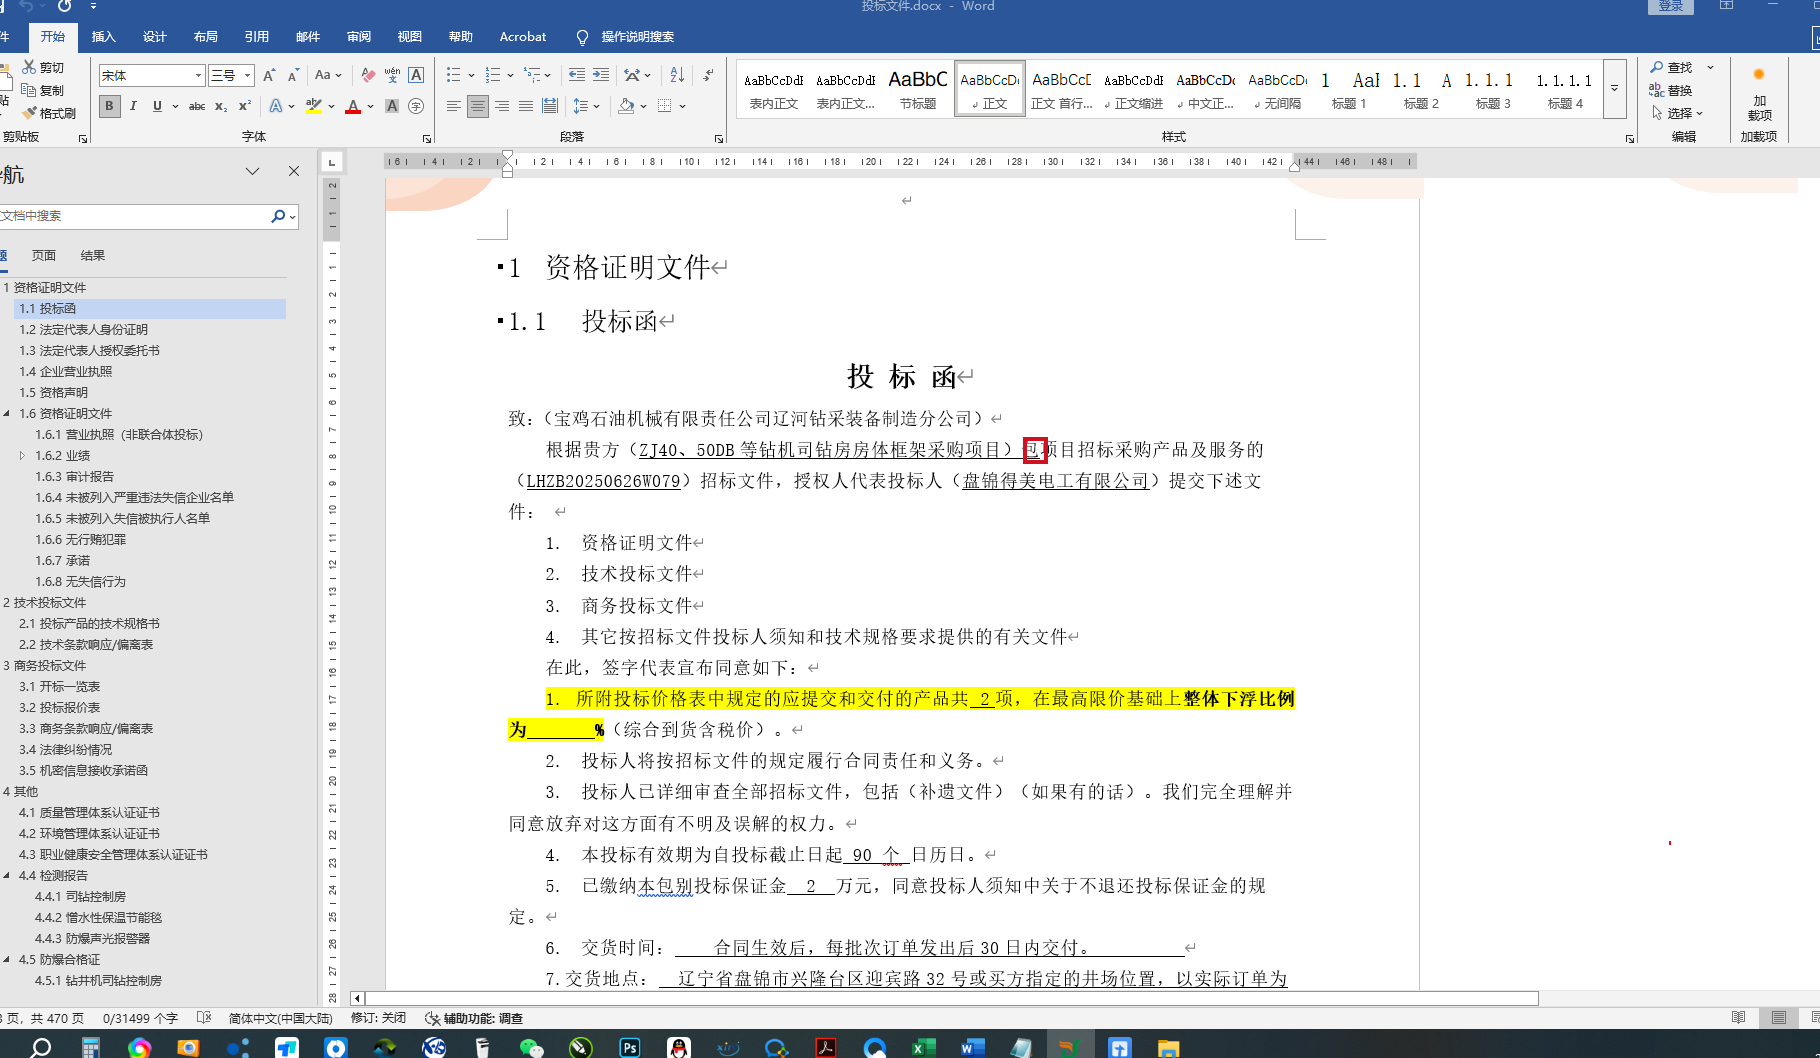
Task: Open bullet list style dropdown arrow
Action: tap(471, 75)
